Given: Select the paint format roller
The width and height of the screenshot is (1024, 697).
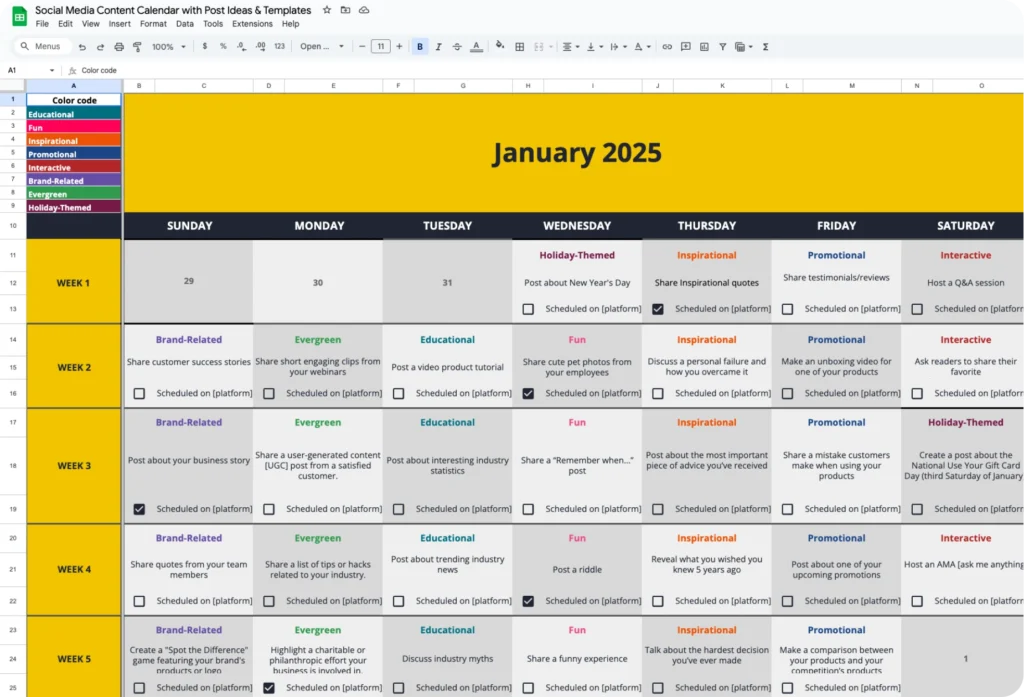Looking at the screenshot, I should tap(137, 46).
